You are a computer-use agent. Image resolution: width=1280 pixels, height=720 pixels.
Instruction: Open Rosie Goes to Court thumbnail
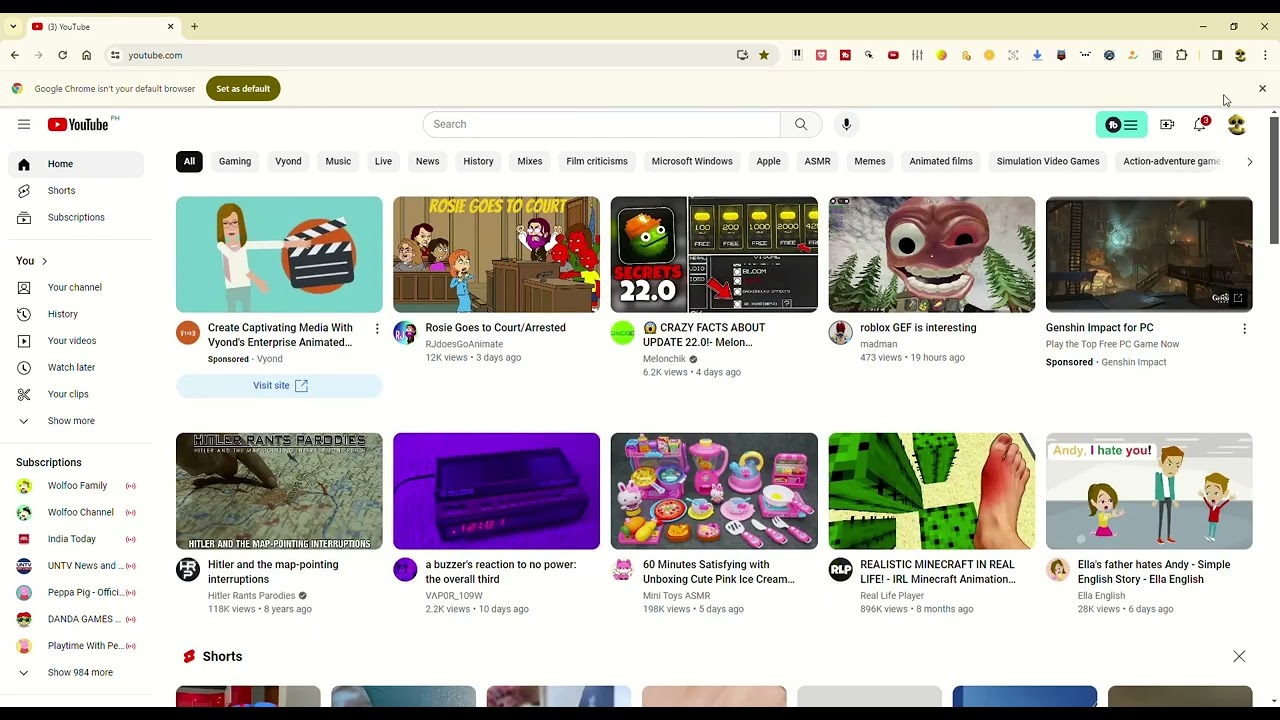pyautogui.click(x=496, y=254)
